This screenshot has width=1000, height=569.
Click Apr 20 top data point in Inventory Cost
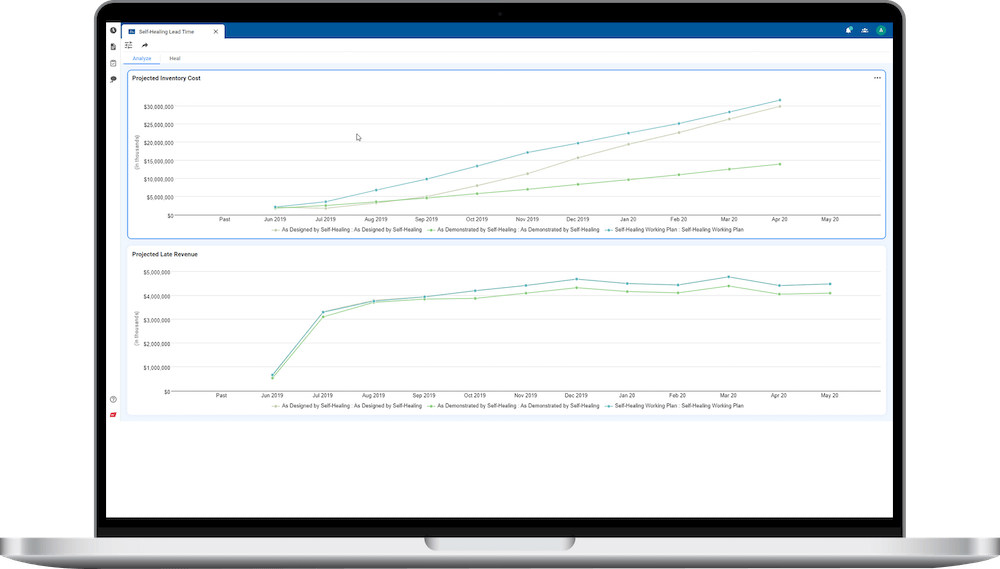click(780, 100)
